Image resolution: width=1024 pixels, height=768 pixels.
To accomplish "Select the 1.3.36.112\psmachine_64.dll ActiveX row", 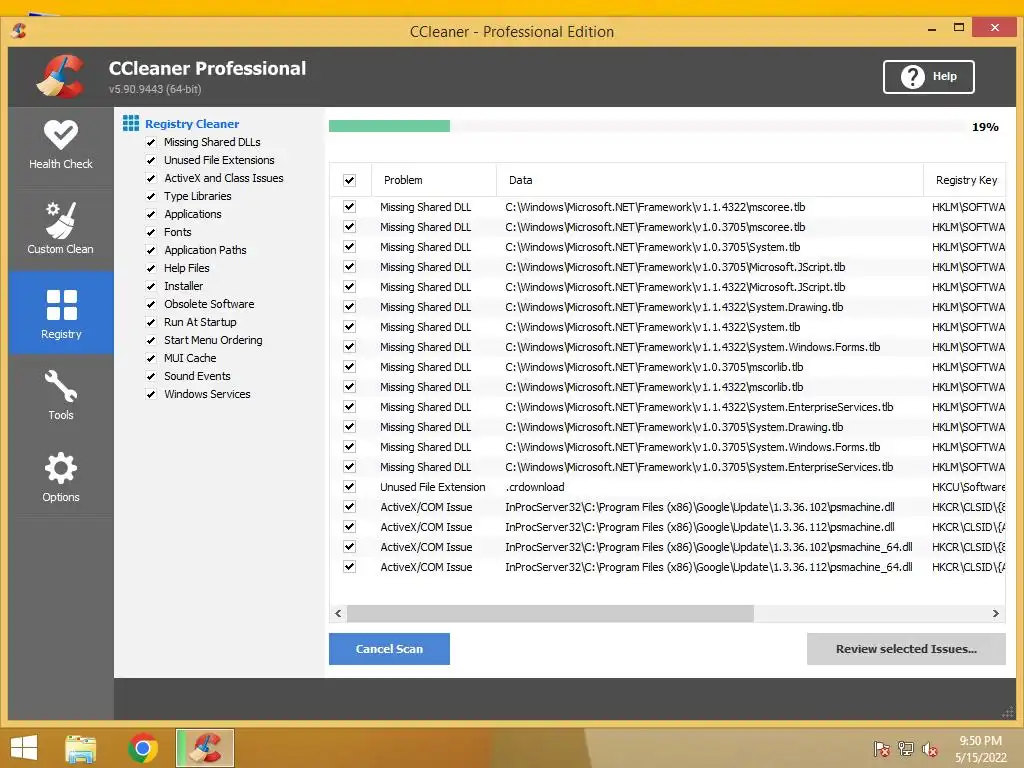I will (x=667, y=567).
